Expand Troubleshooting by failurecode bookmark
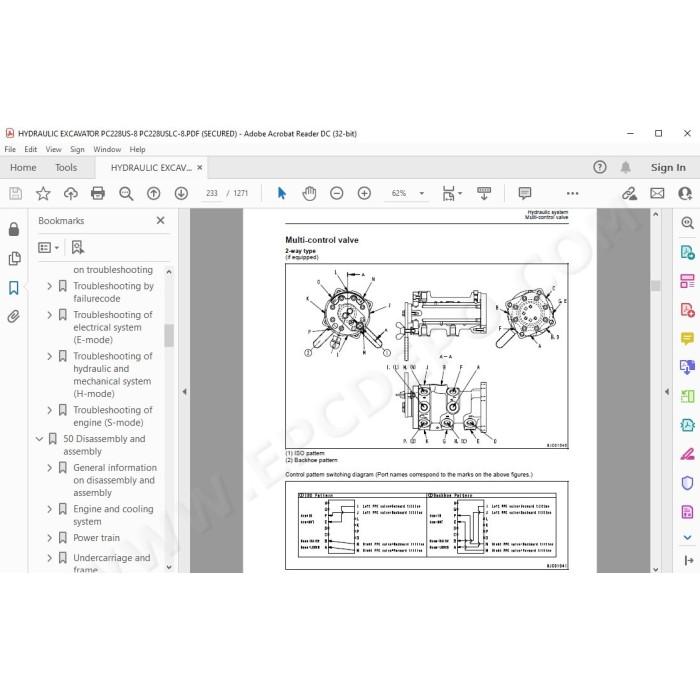This screenshot has height=700, width=700. (50, 286)
